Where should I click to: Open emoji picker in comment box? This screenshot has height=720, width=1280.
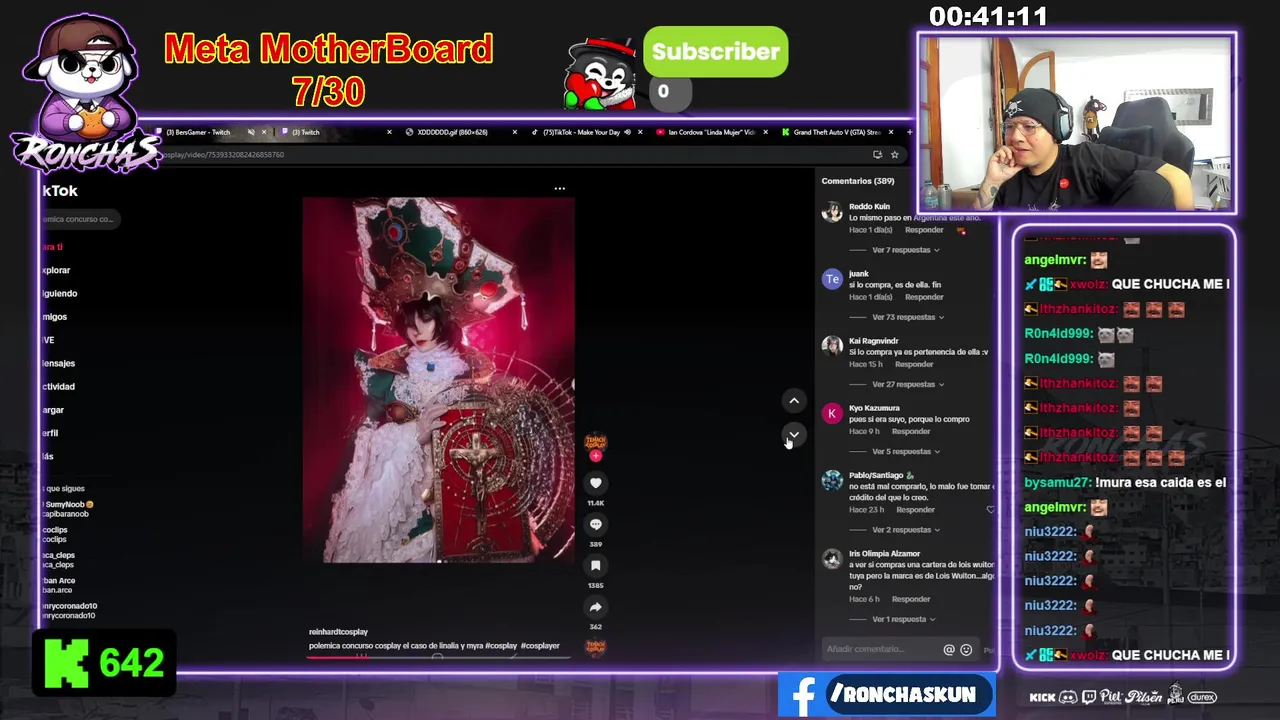(x=966, y=650)
